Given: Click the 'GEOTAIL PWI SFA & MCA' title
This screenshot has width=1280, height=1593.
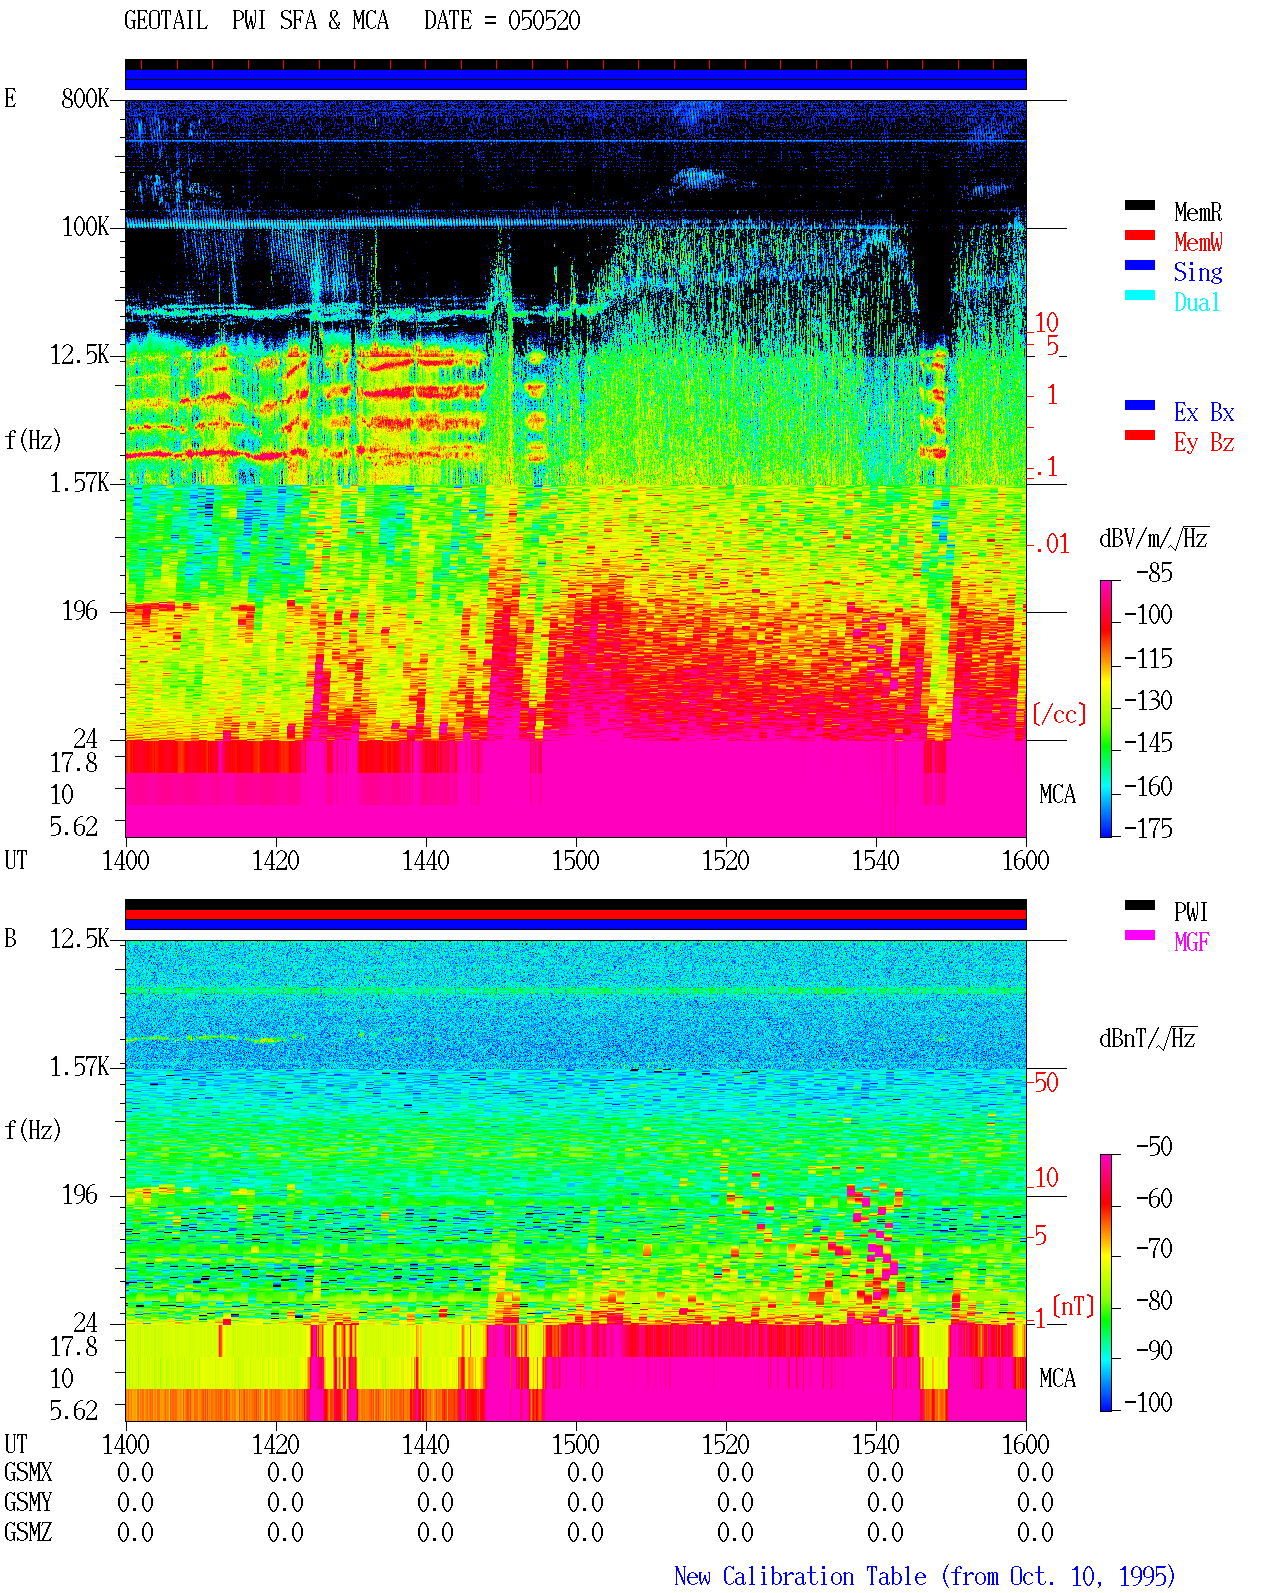Looking at the screenshot, I should pos(256,21).
